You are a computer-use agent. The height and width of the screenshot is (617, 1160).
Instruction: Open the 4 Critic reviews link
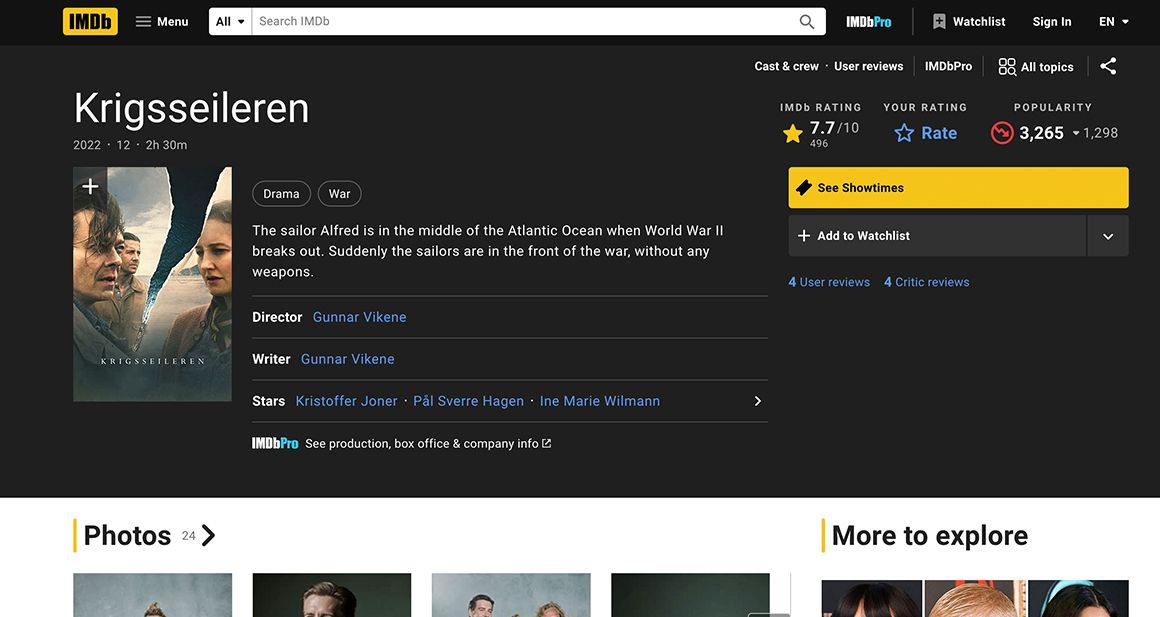click(x=926, y=282)
